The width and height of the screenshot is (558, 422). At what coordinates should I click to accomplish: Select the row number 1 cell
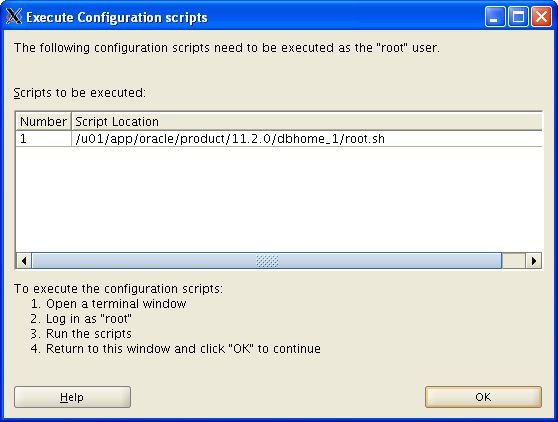click(x=43, y=139)
